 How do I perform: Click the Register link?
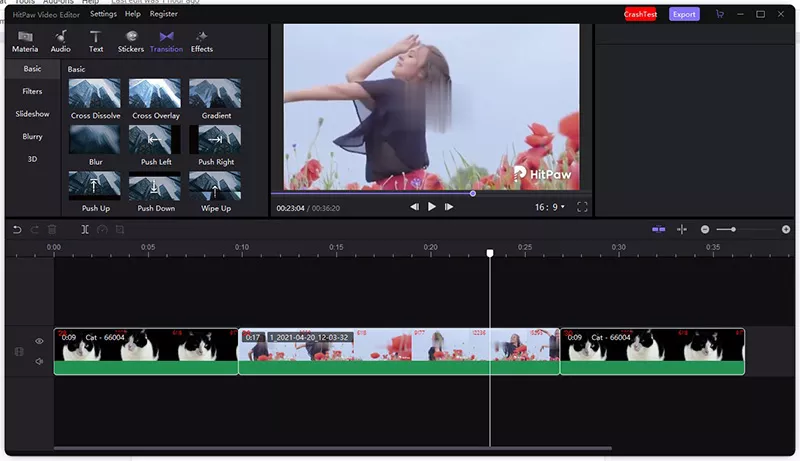164,14
